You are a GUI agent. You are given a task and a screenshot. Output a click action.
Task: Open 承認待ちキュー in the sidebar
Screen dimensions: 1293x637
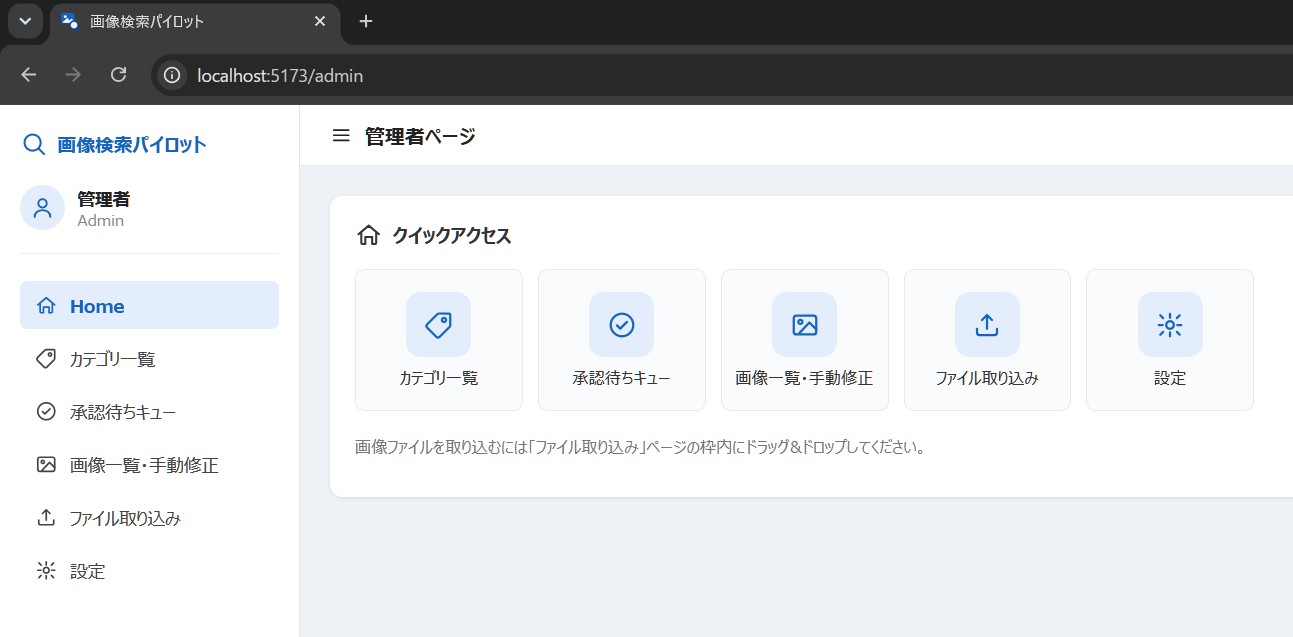(x=149, y=412)
